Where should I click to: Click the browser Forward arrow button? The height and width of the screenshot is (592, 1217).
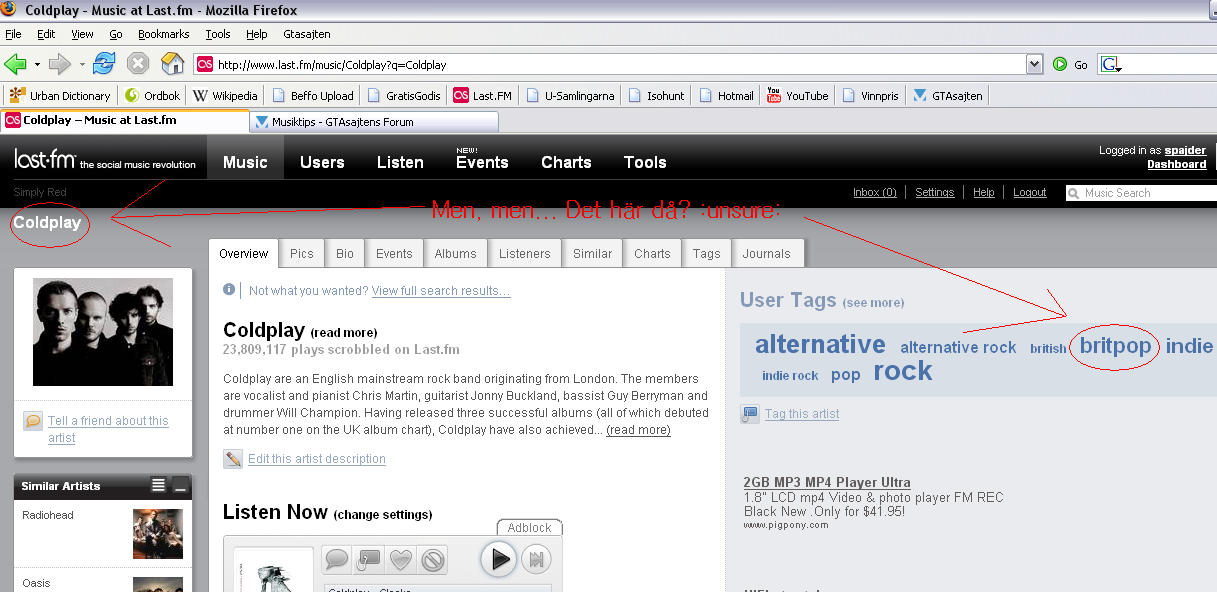pyautogui.click(x=60, y=64)
